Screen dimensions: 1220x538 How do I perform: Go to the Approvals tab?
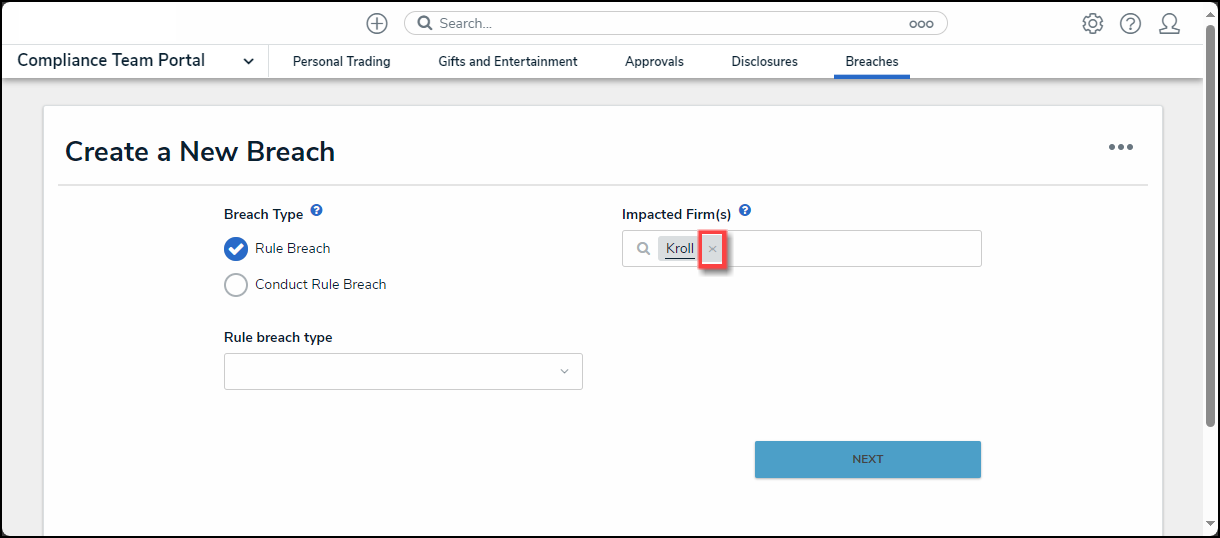coord(654,61)
